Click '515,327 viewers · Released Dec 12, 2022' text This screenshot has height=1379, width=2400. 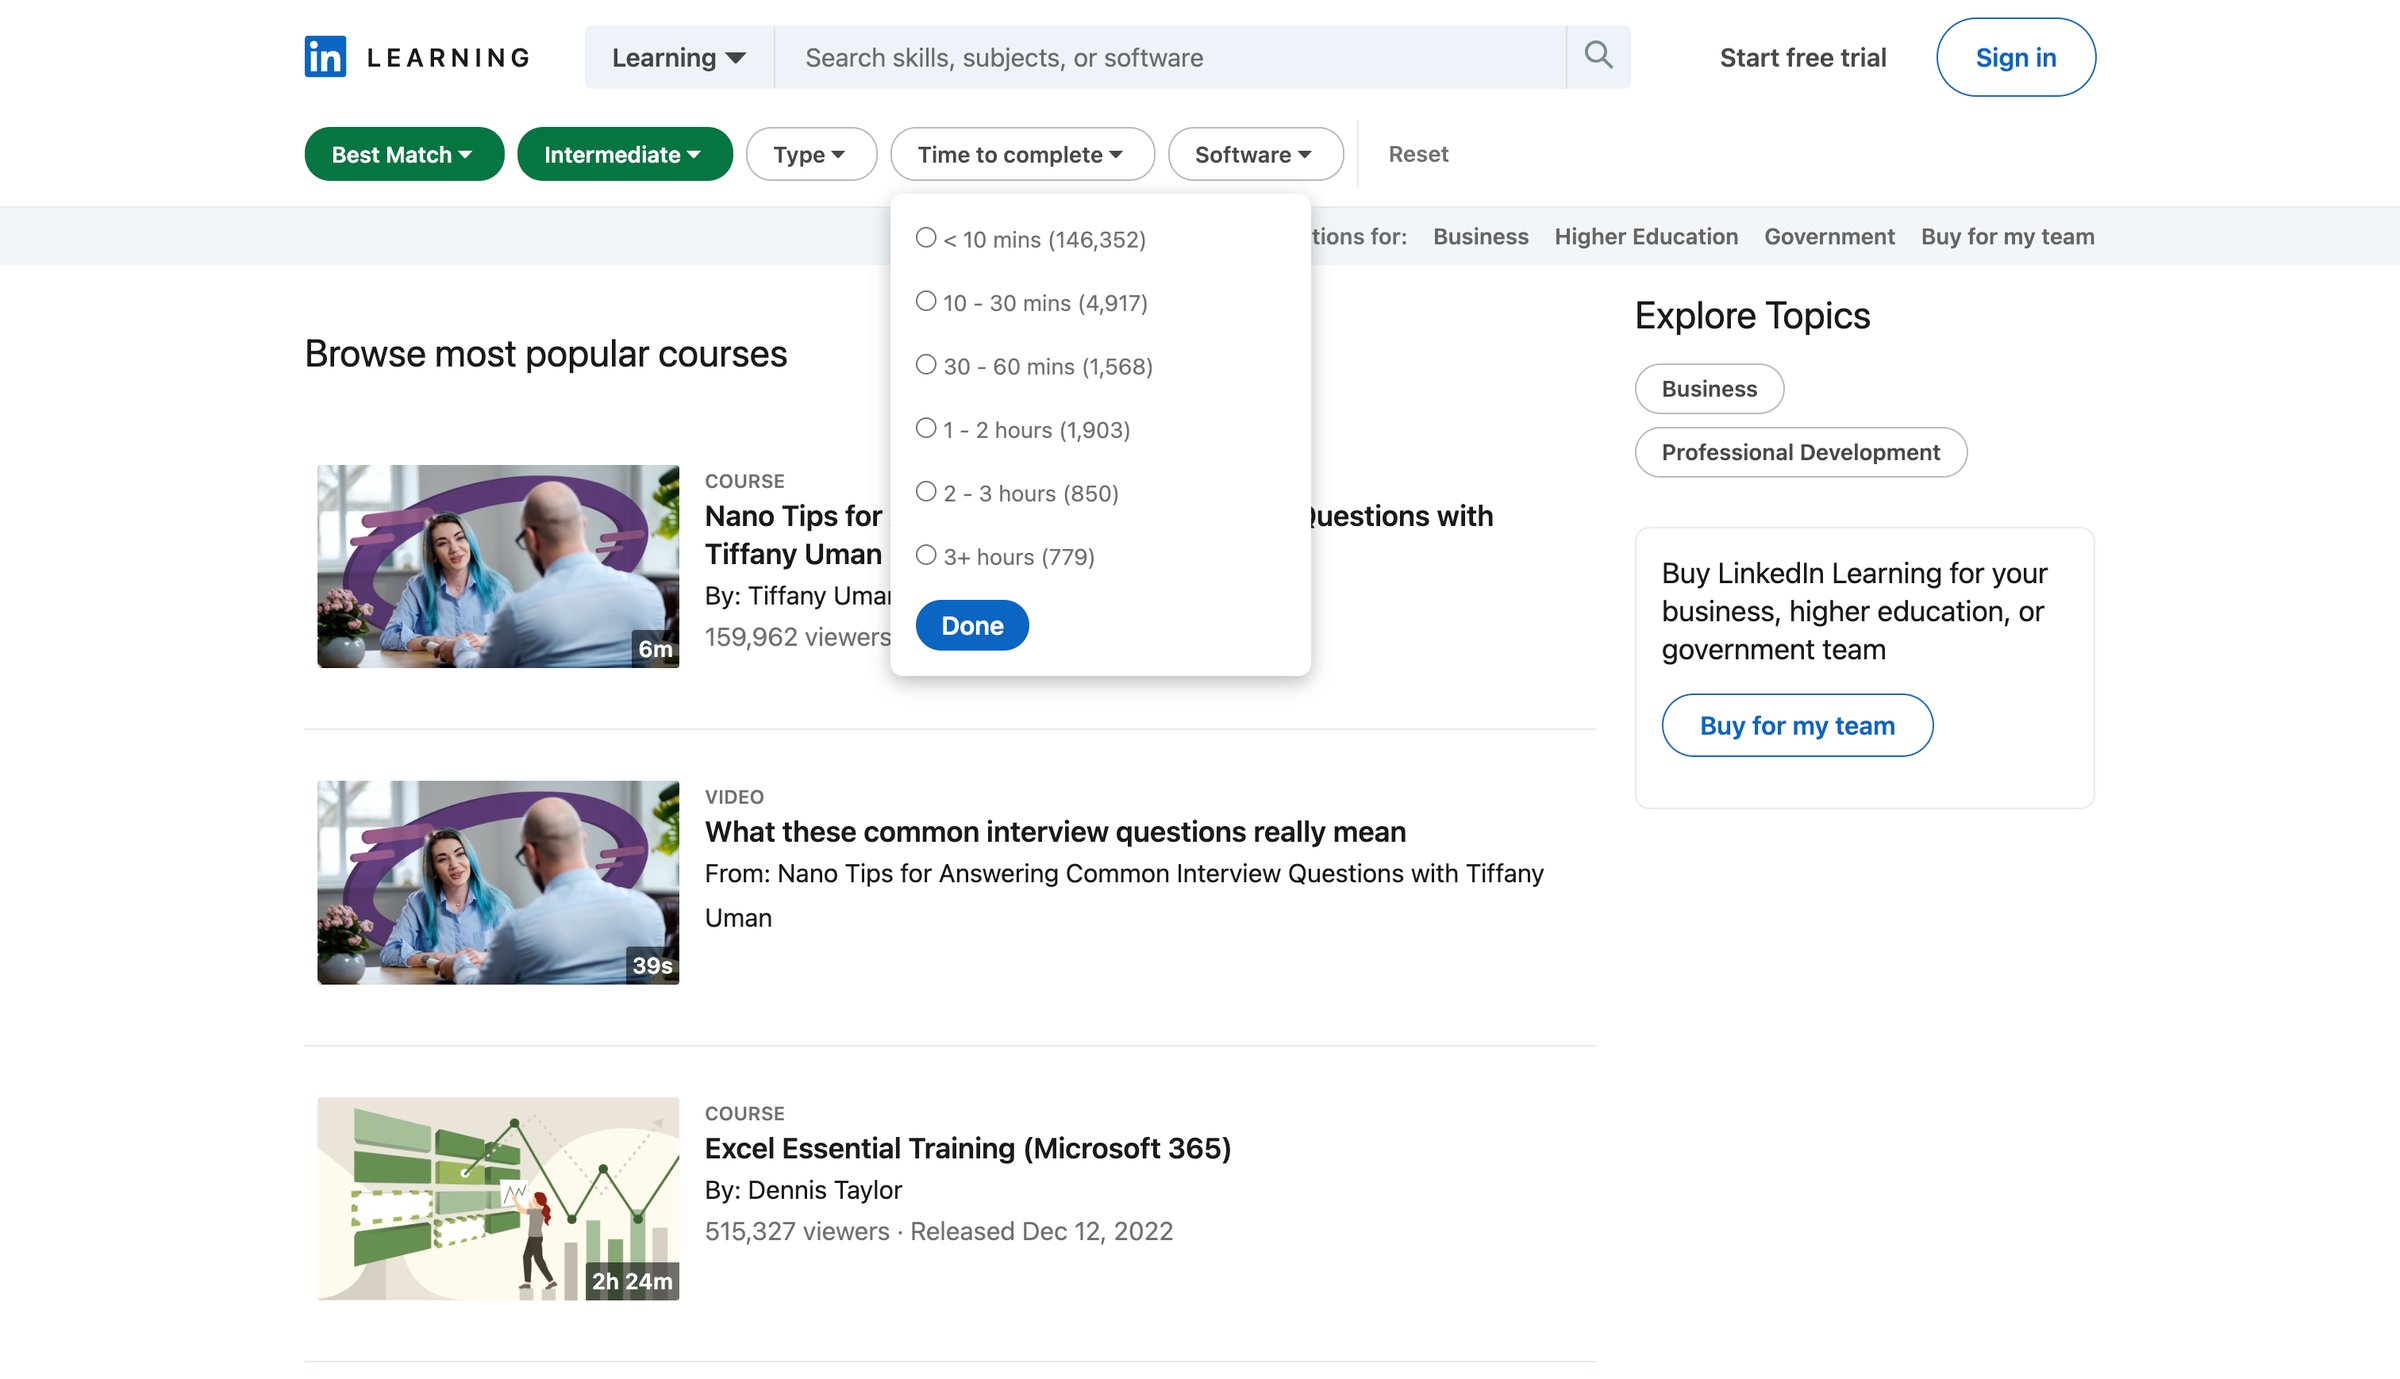tap(938, 1230)
